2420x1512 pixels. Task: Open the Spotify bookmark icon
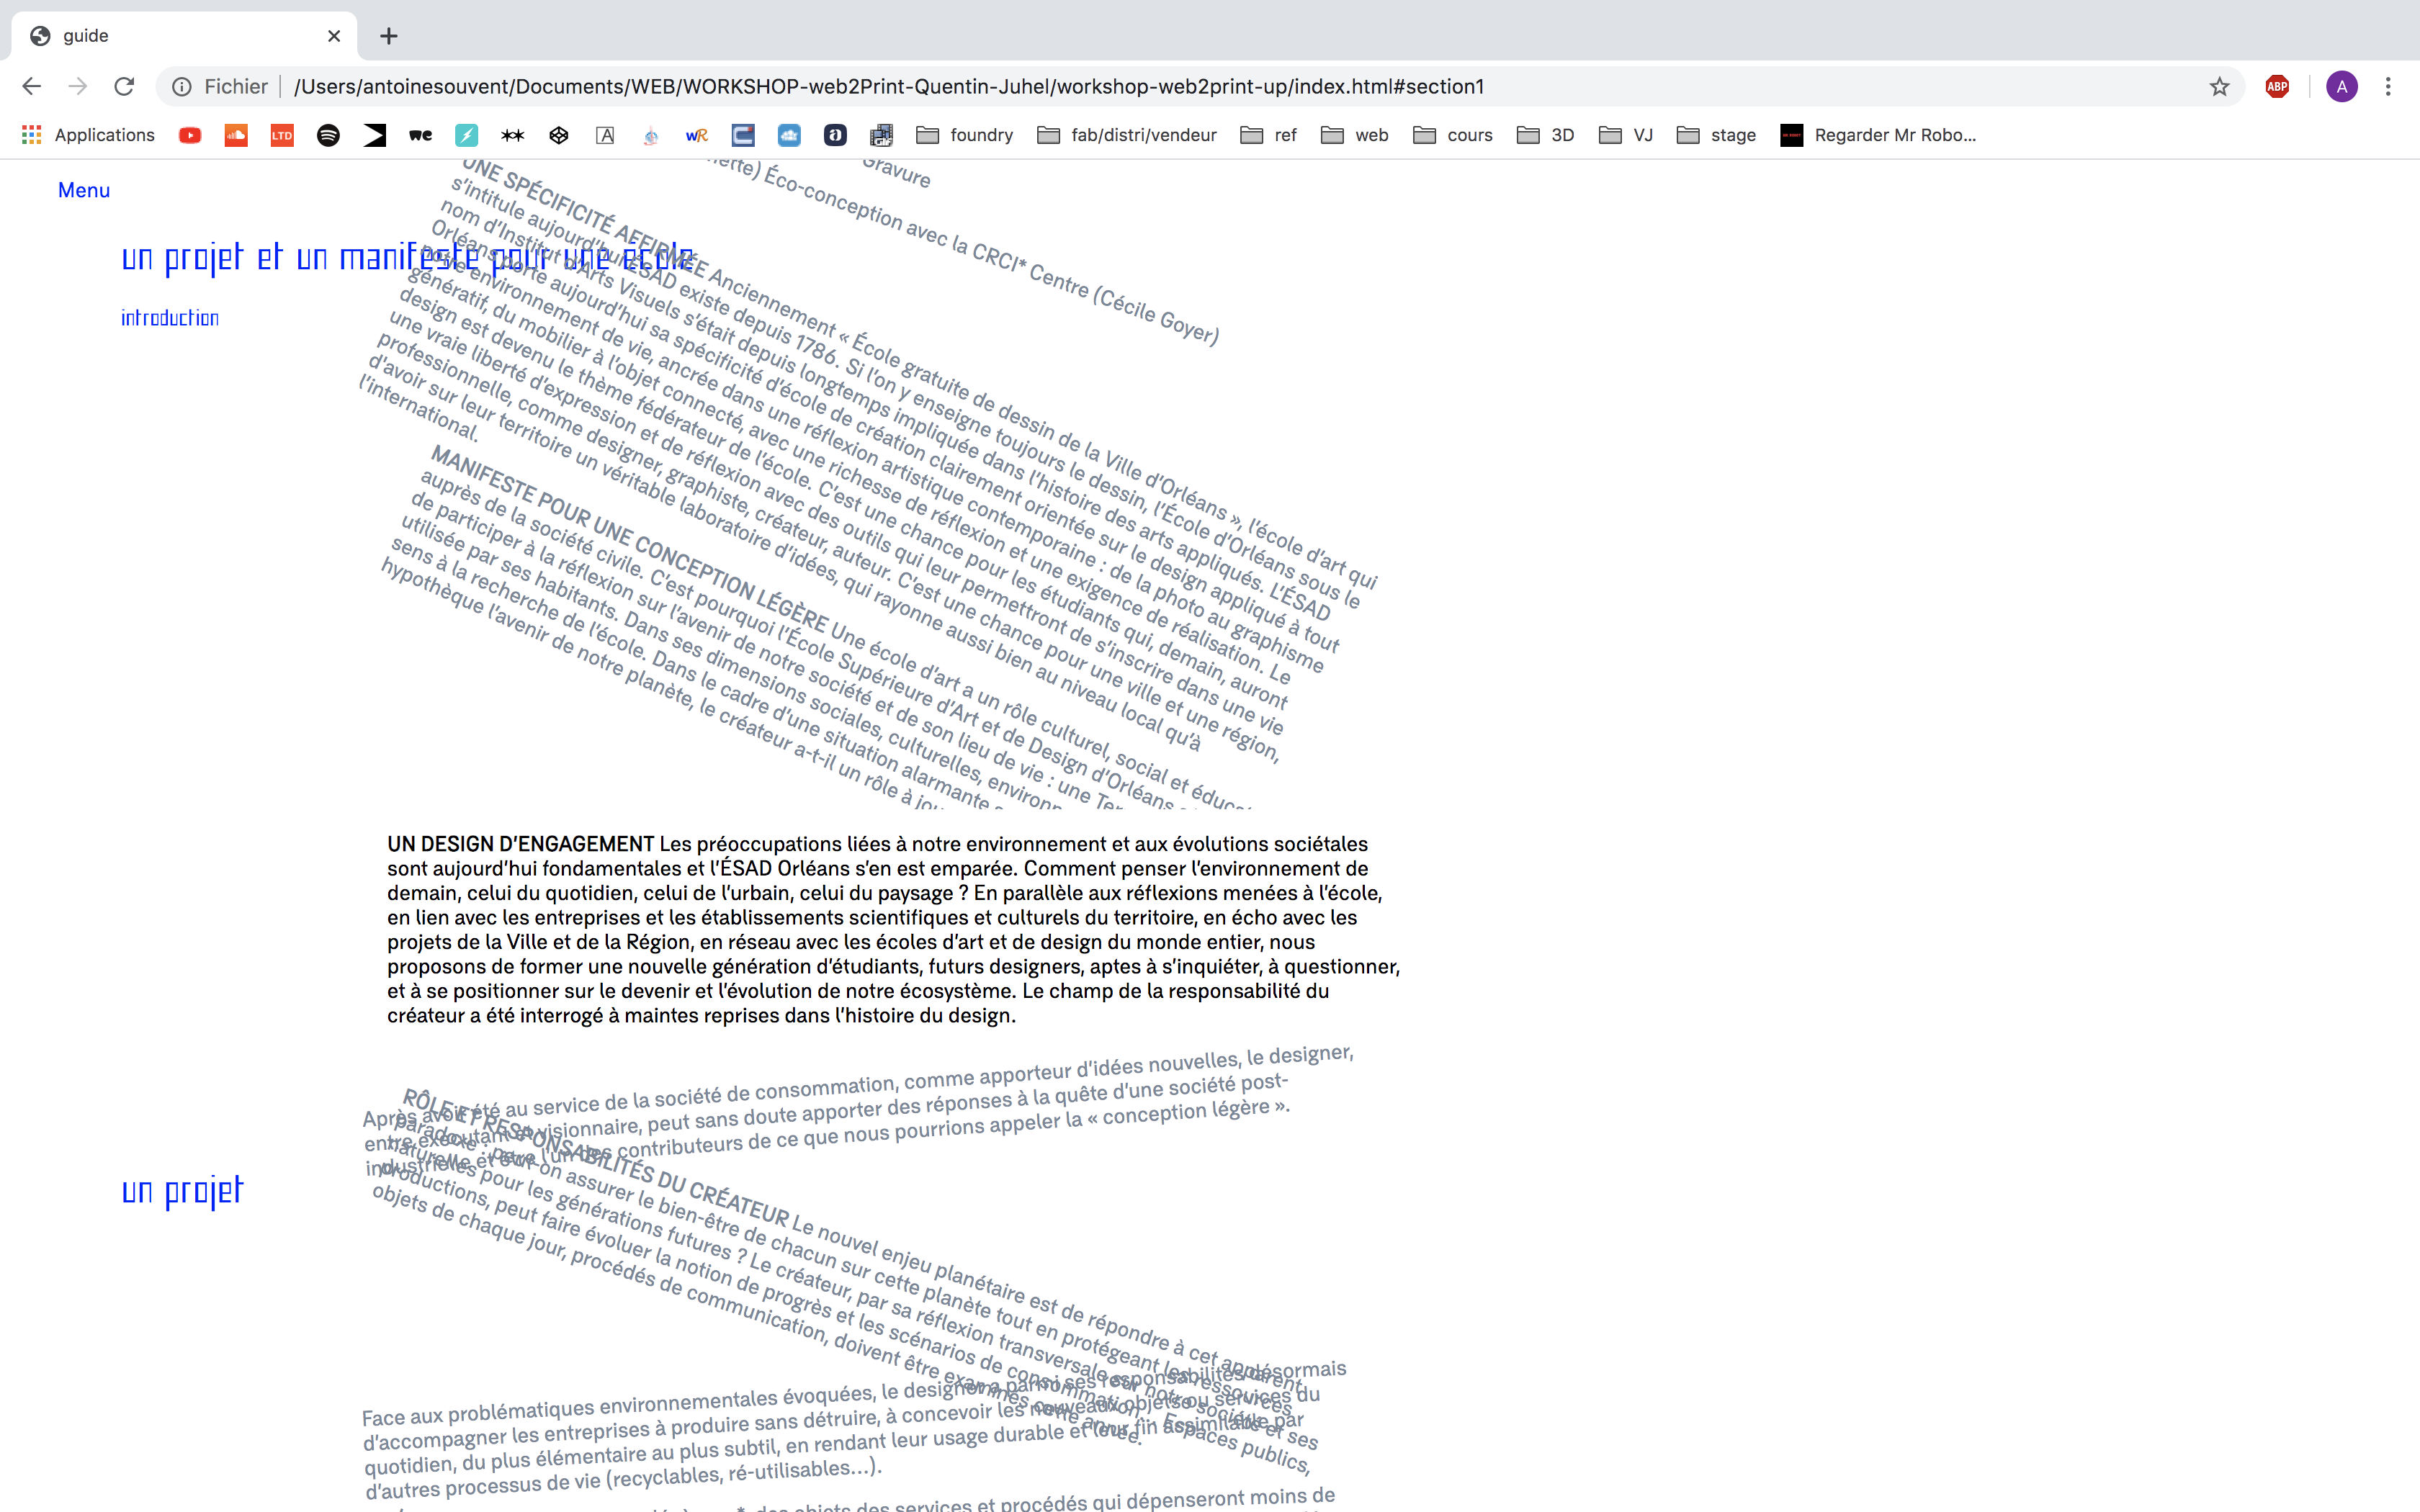(328, 135)
